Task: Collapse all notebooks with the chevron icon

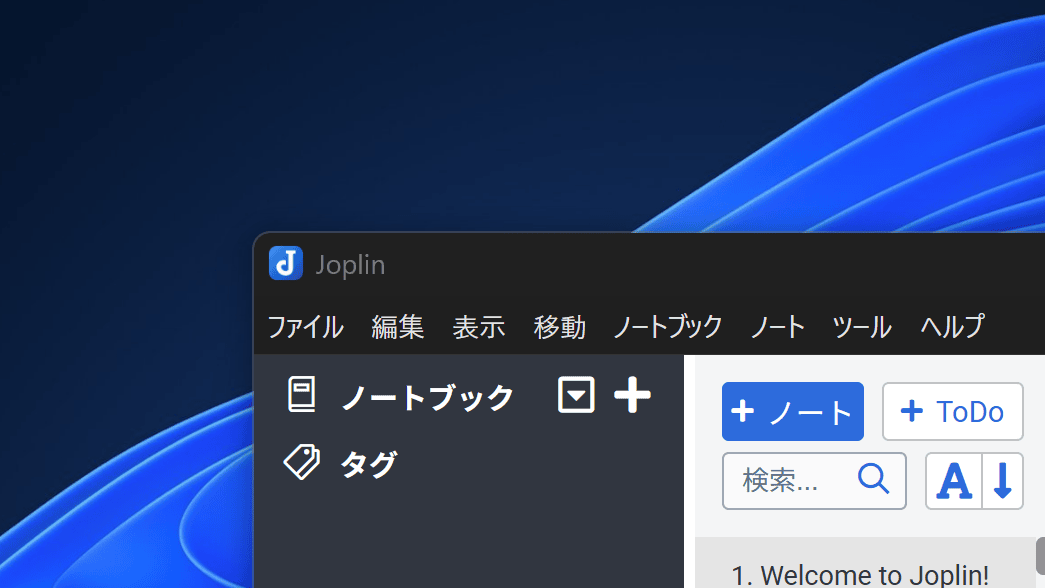Action: point(576,395)
